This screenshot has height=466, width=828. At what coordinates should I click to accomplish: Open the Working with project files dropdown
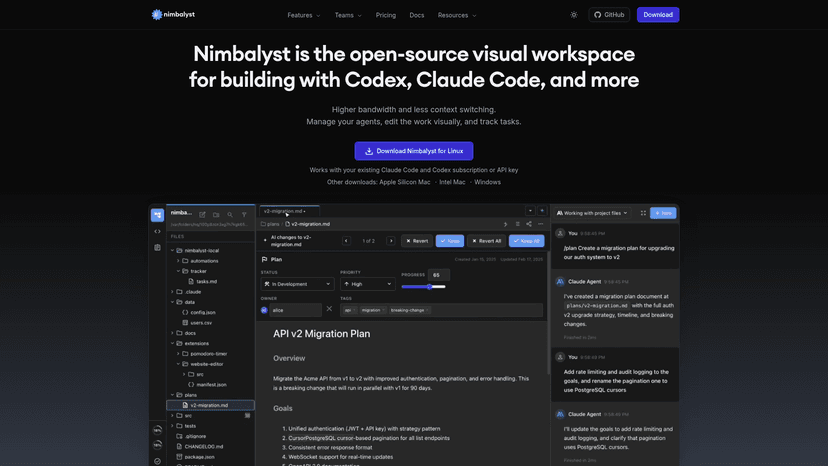pos(591,213)
